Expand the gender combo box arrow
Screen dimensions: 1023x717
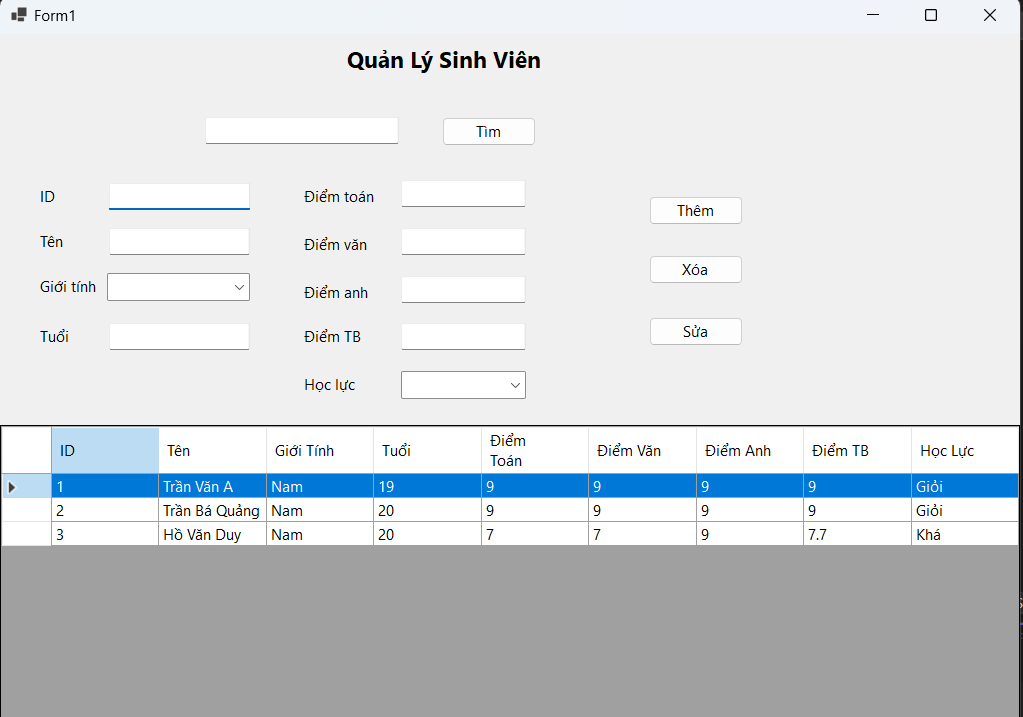240,287
